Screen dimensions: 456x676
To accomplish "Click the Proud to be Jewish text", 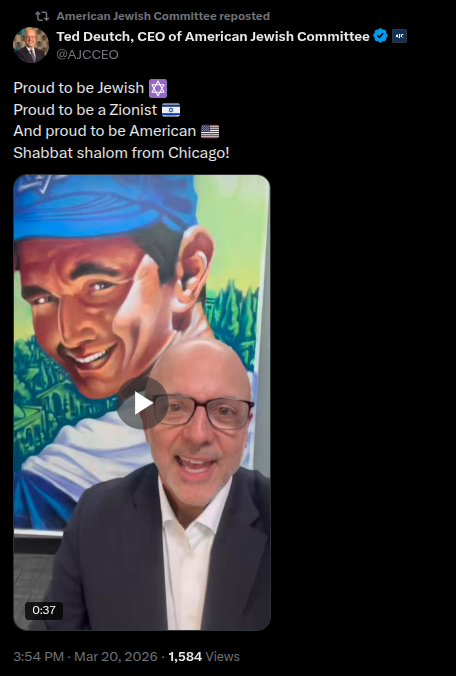I will click(78, 88).
